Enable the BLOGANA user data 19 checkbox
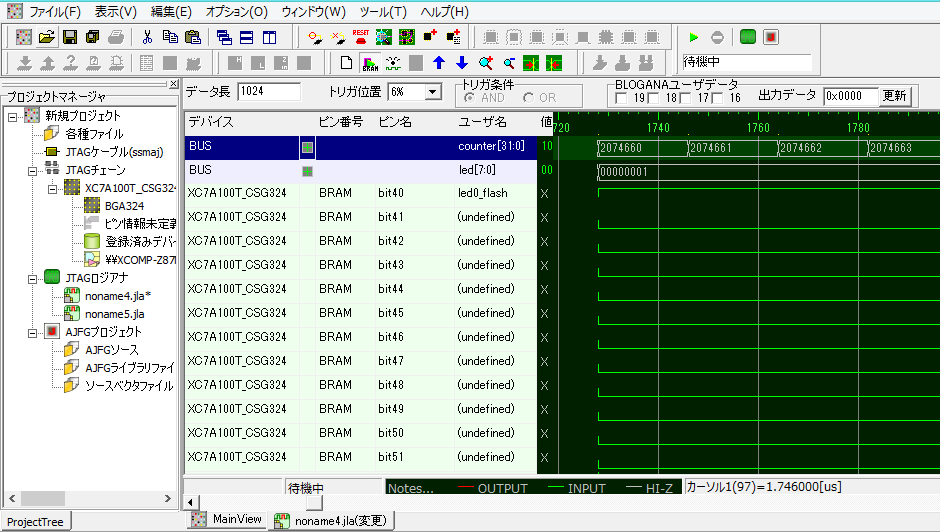 (621, 98)
